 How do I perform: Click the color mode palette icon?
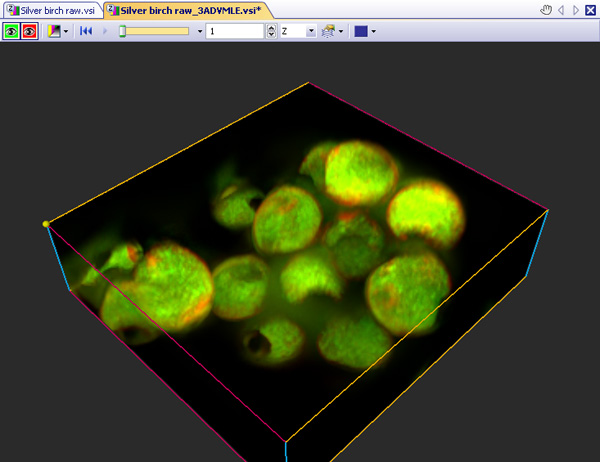click(x=54, y=31)
